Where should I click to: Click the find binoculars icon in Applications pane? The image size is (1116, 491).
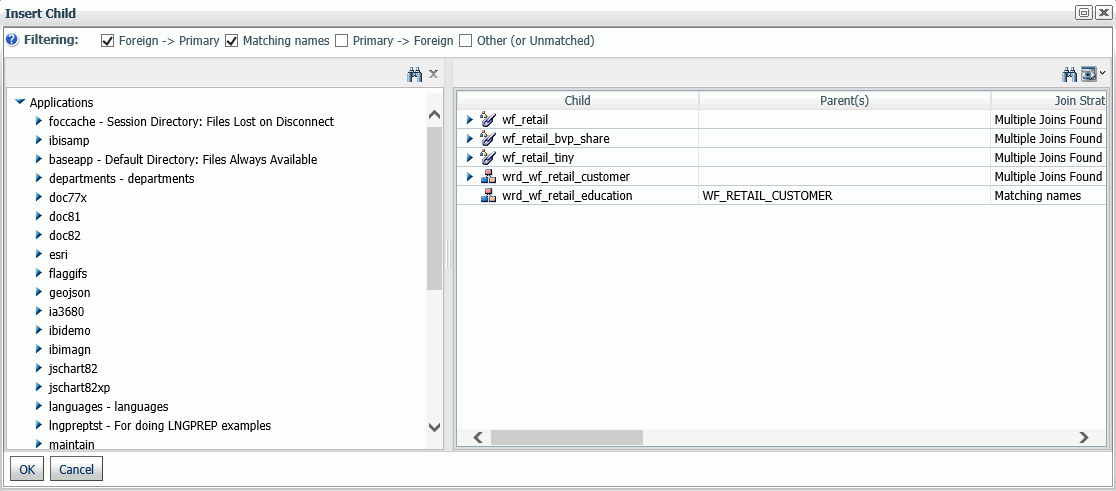pyautogui.click(x=415, y=74)
